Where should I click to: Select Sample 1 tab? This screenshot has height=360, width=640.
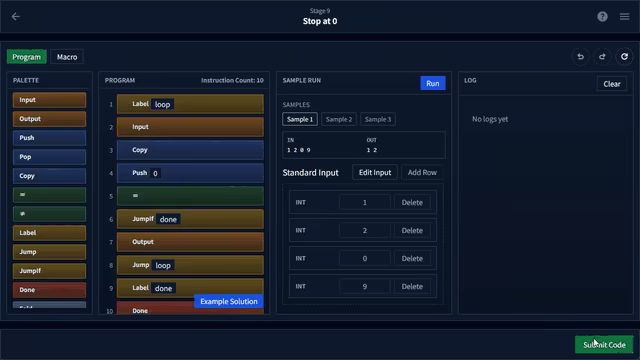coord(300,119)
